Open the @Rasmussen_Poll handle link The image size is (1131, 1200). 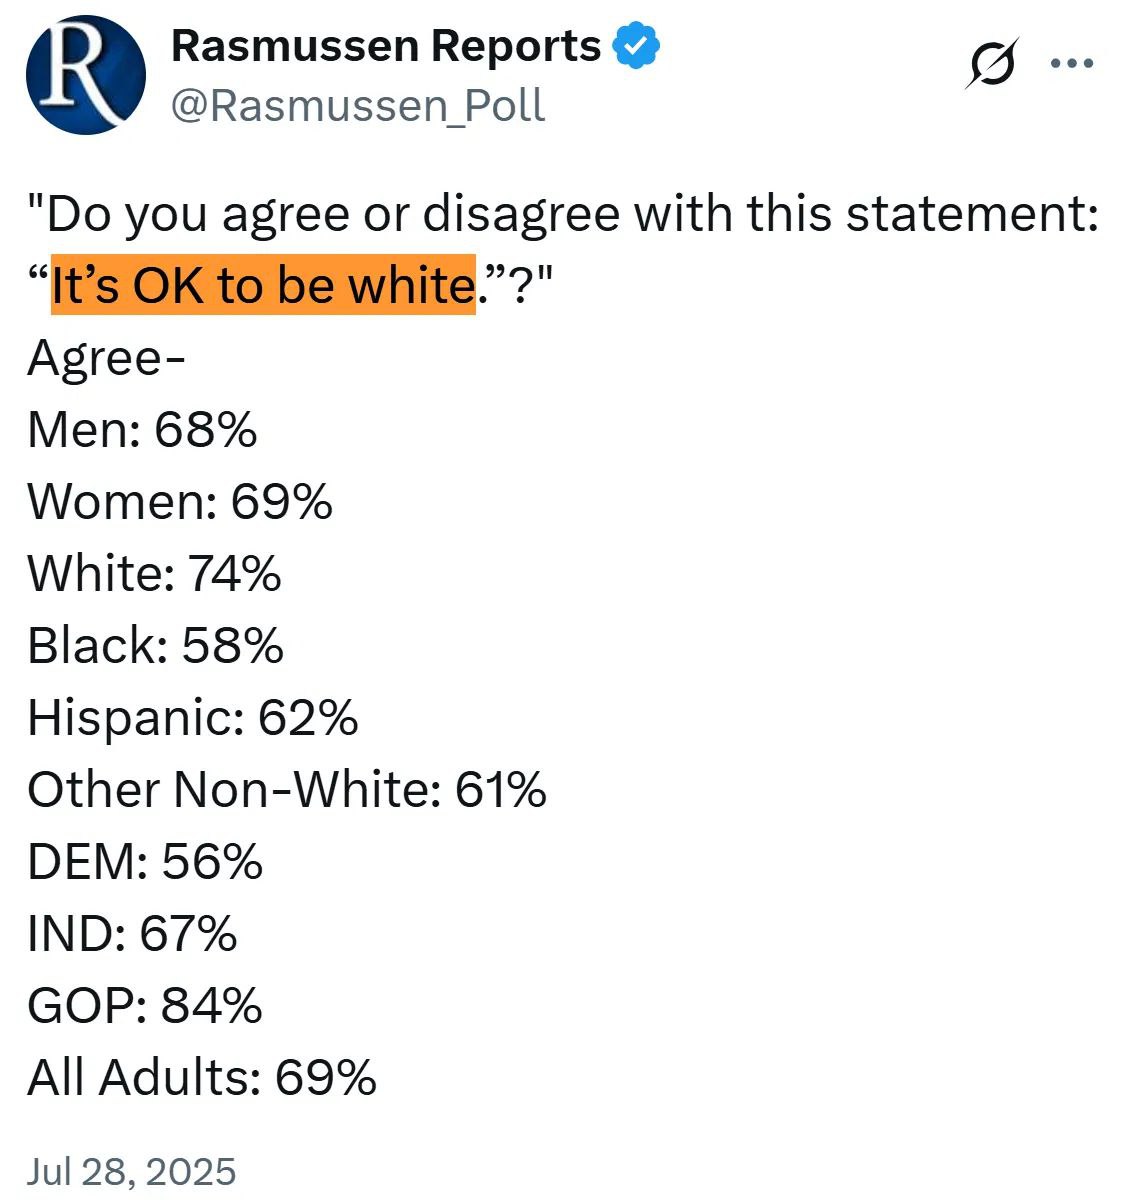[x=358, y=105]
